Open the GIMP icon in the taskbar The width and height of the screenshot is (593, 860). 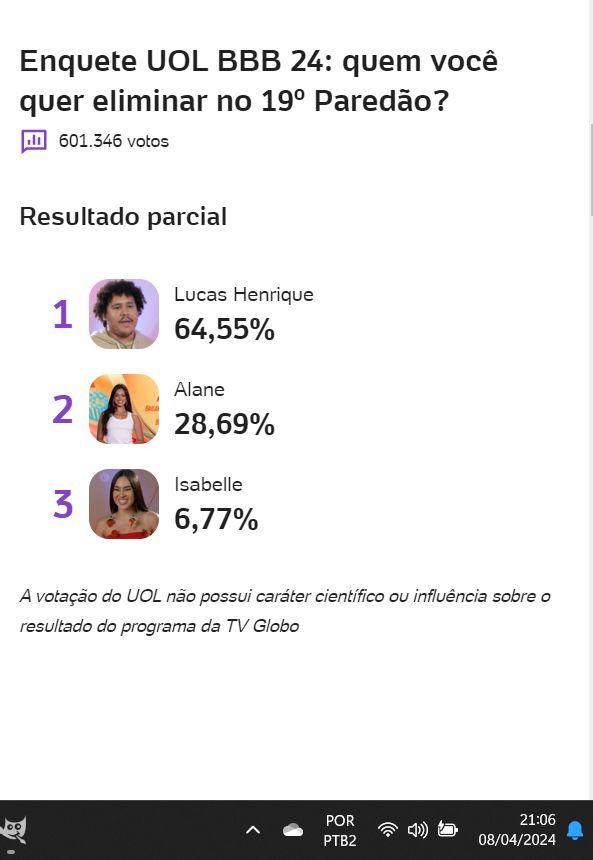(x=14, y=830)
